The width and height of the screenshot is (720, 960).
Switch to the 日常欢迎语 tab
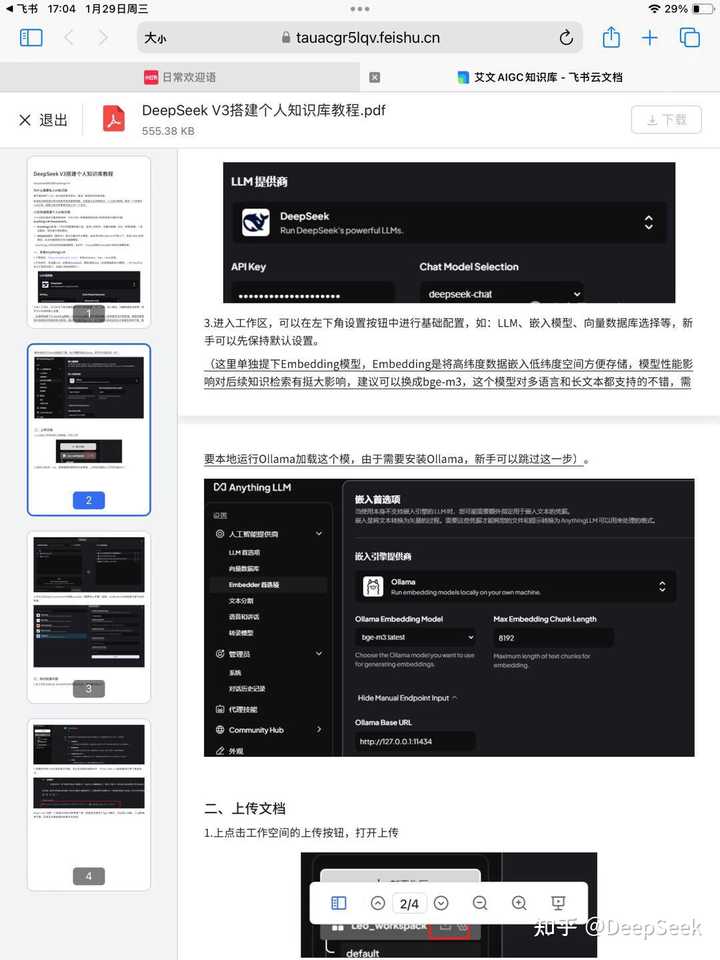pos(180,77)
